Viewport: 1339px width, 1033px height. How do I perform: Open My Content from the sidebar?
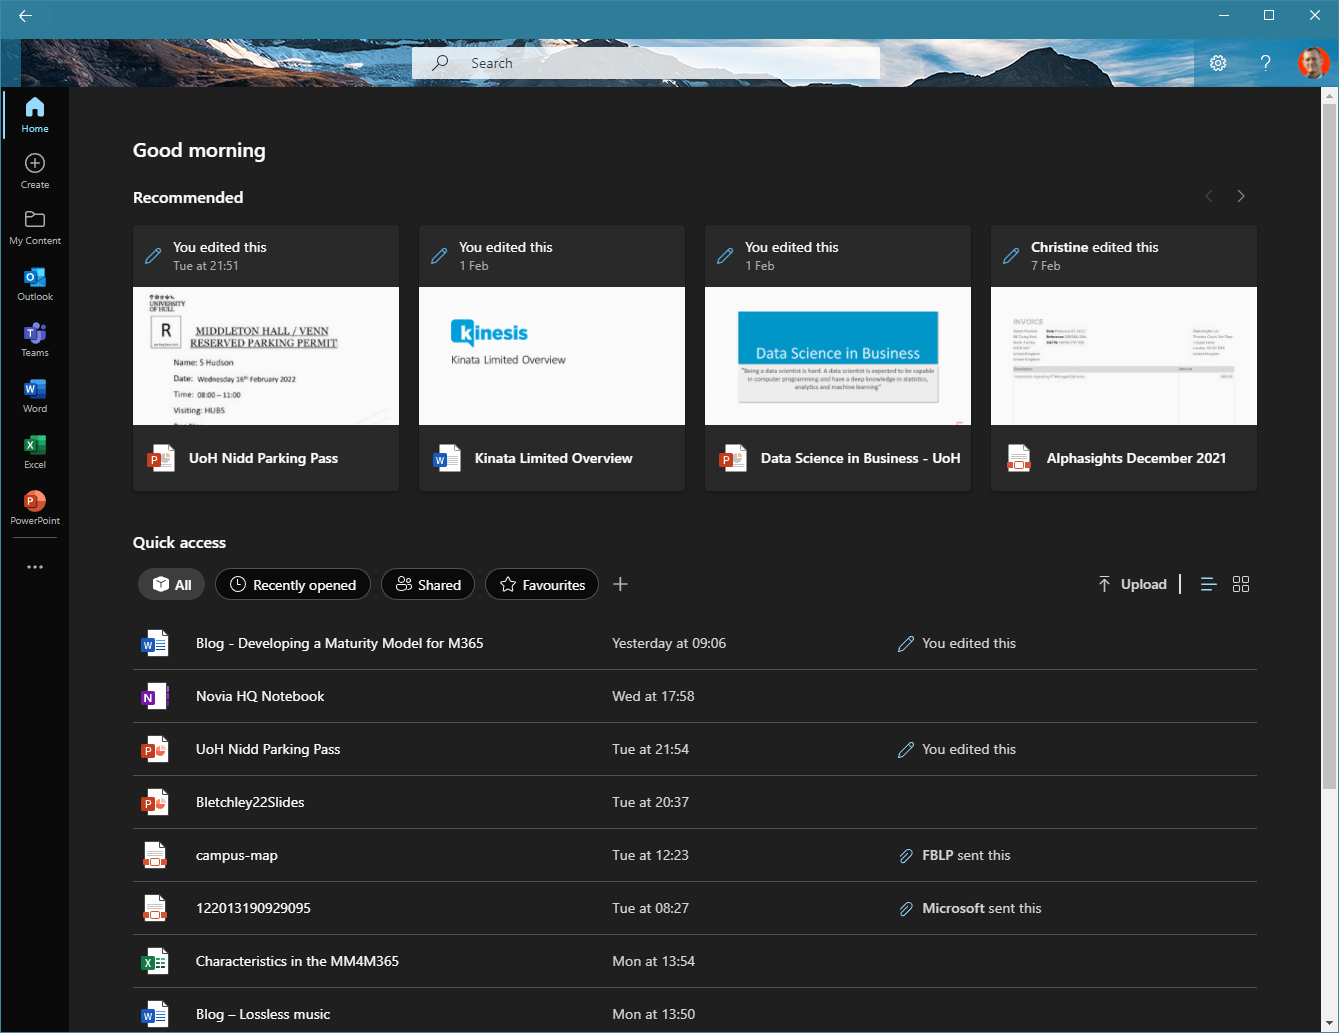[35, 227]
